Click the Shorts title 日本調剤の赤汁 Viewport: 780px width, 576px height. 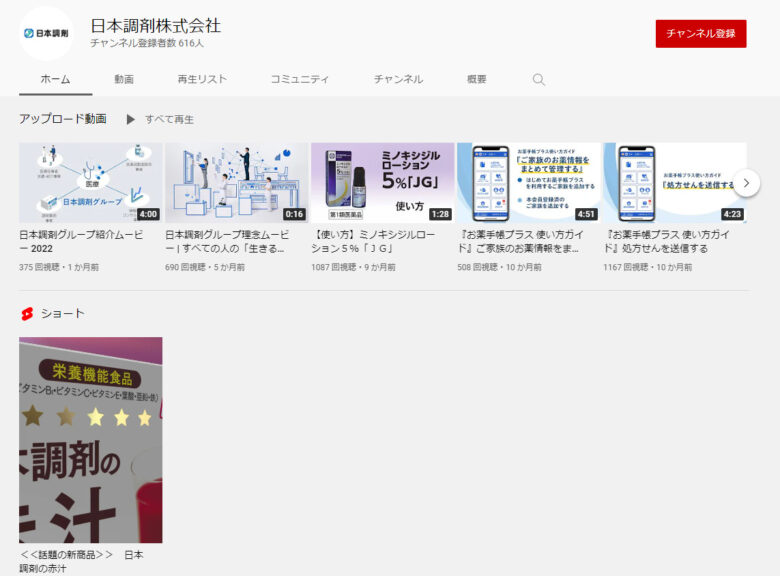click(x=82, y=561)
